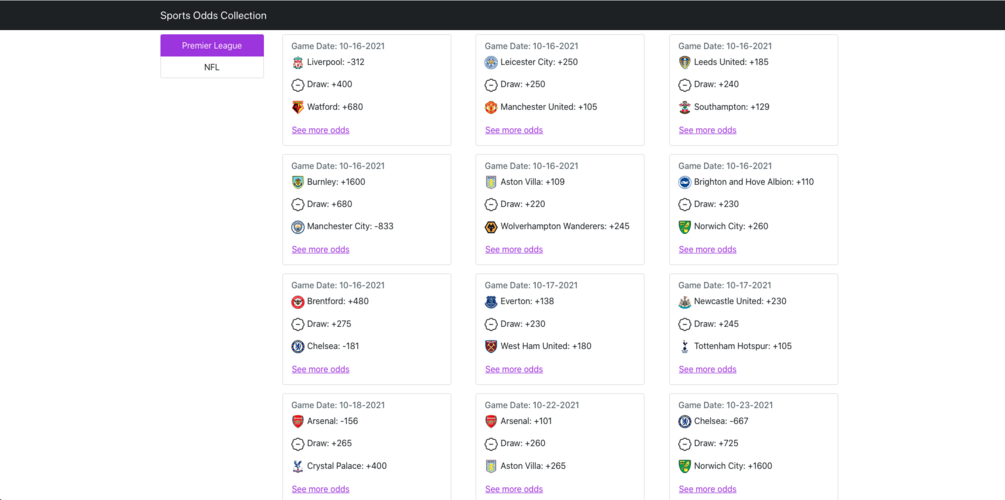
Task: Click the Wolverhampton Wanderers crest icon
Action: point(491,227)
